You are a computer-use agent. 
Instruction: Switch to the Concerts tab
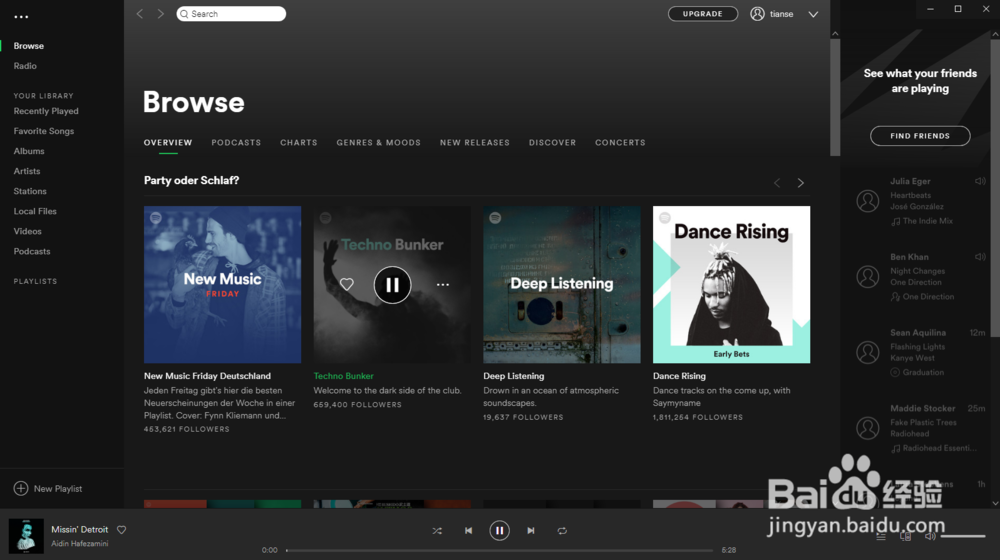620,143
